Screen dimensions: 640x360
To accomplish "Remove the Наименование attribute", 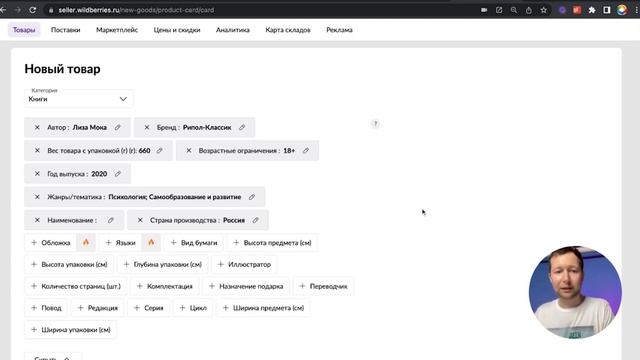I will (x=37, y=220).
